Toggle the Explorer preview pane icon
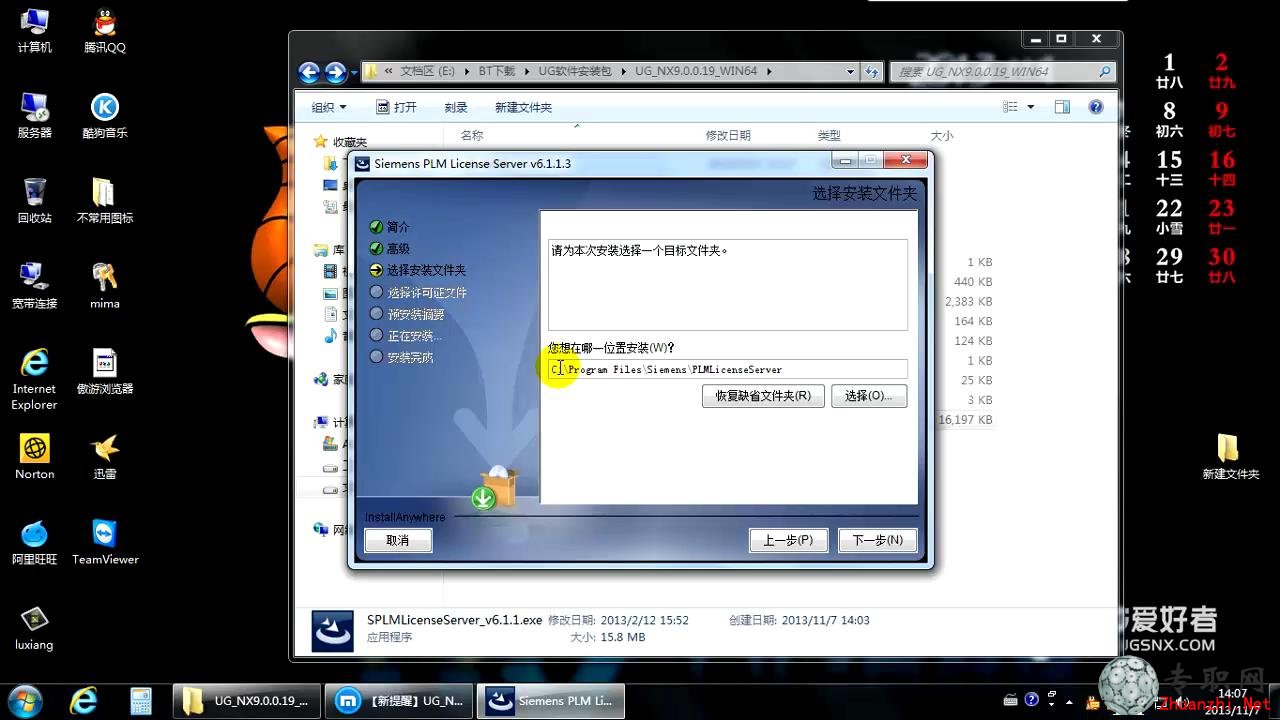 point(1062,107)
